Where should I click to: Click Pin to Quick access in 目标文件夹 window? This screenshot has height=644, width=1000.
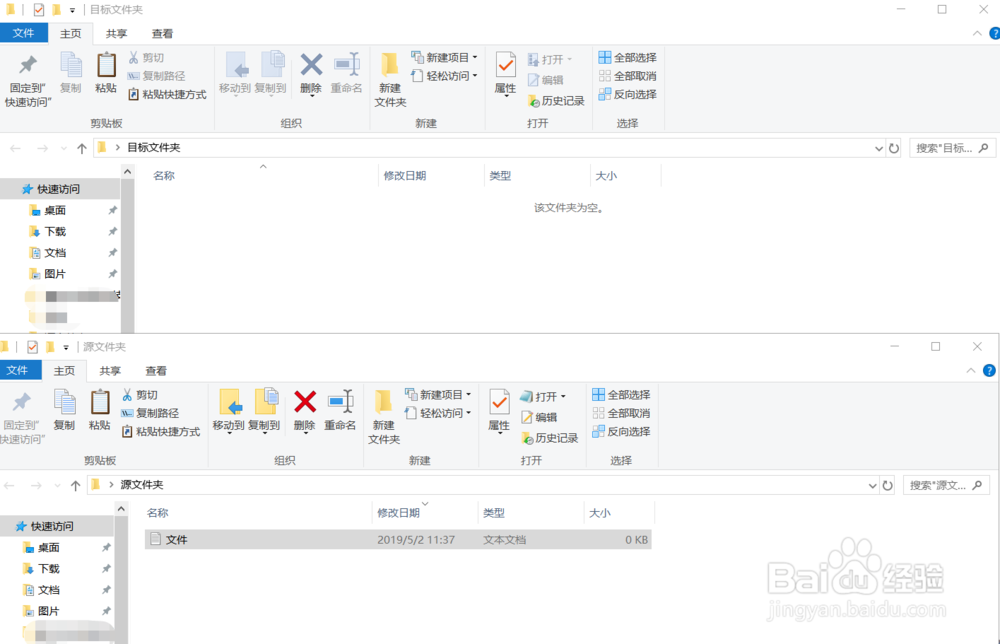27,80
